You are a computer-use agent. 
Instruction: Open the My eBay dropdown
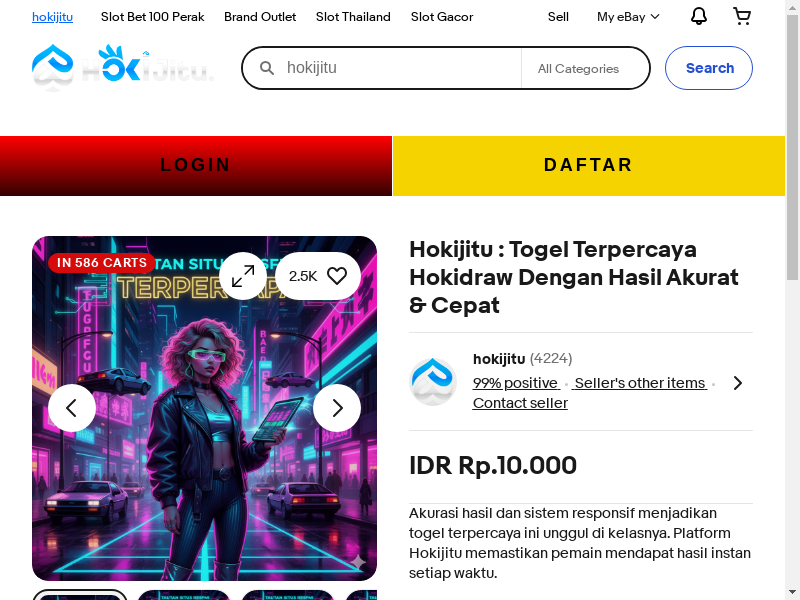click(628, 17)
